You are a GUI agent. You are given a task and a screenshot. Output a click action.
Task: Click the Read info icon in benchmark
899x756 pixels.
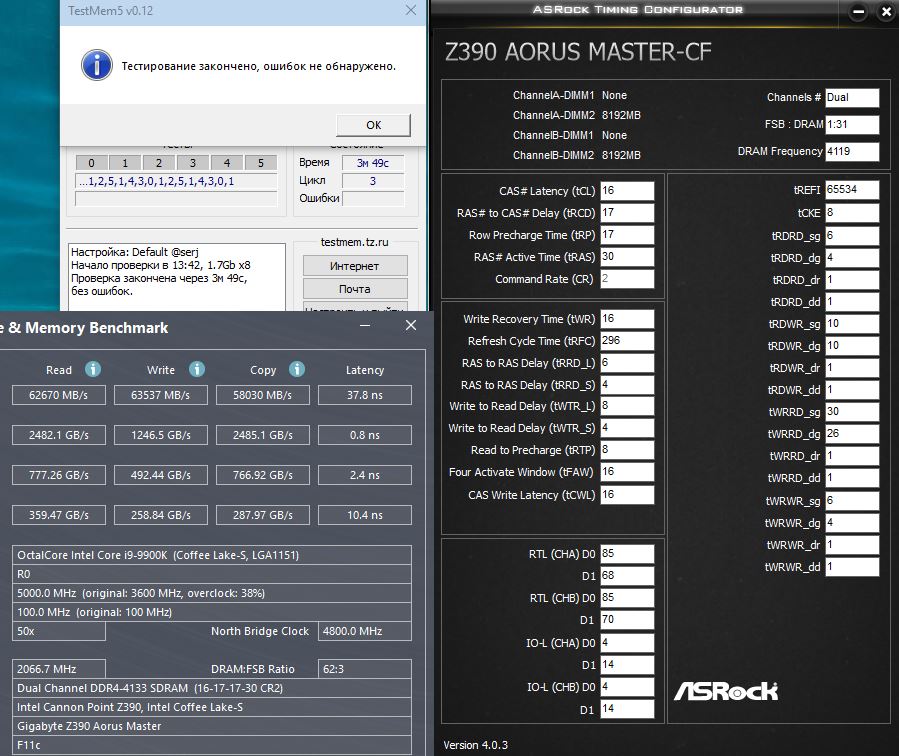pyautogui.click(x=93, y=369)
